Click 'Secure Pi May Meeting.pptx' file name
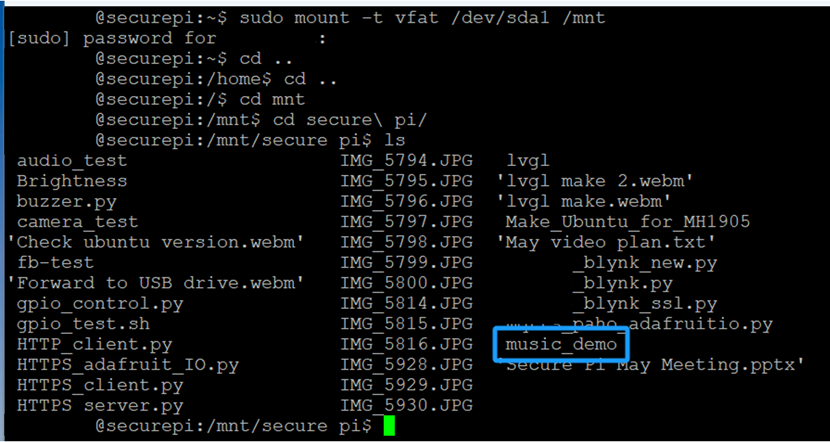Image resolution: width=830 pixels, height=442 pixels. tap(655, 366)
